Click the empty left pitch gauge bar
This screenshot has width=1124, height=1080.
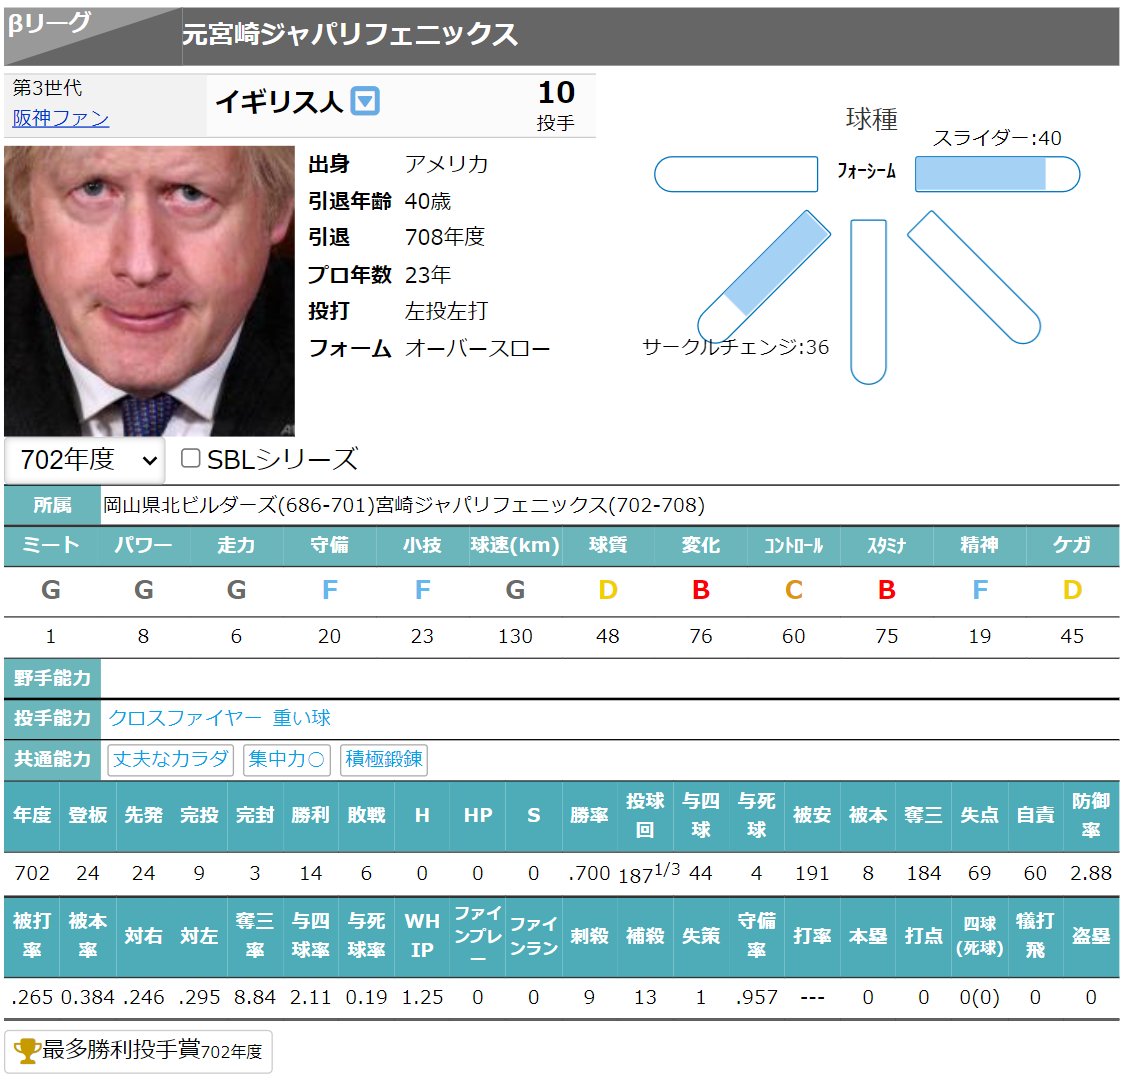[x=736, y=174]
